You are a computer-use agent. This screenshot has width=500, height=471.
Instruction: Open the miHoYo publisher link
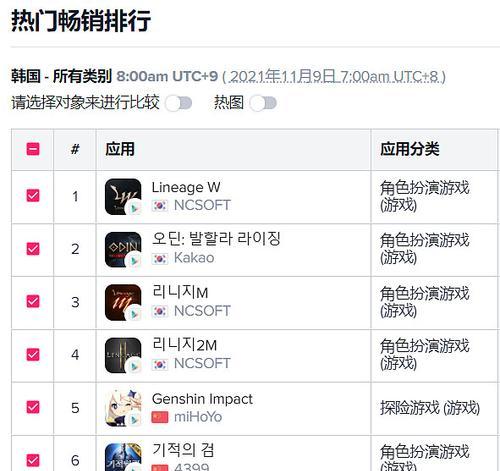(x=198, y=417)
